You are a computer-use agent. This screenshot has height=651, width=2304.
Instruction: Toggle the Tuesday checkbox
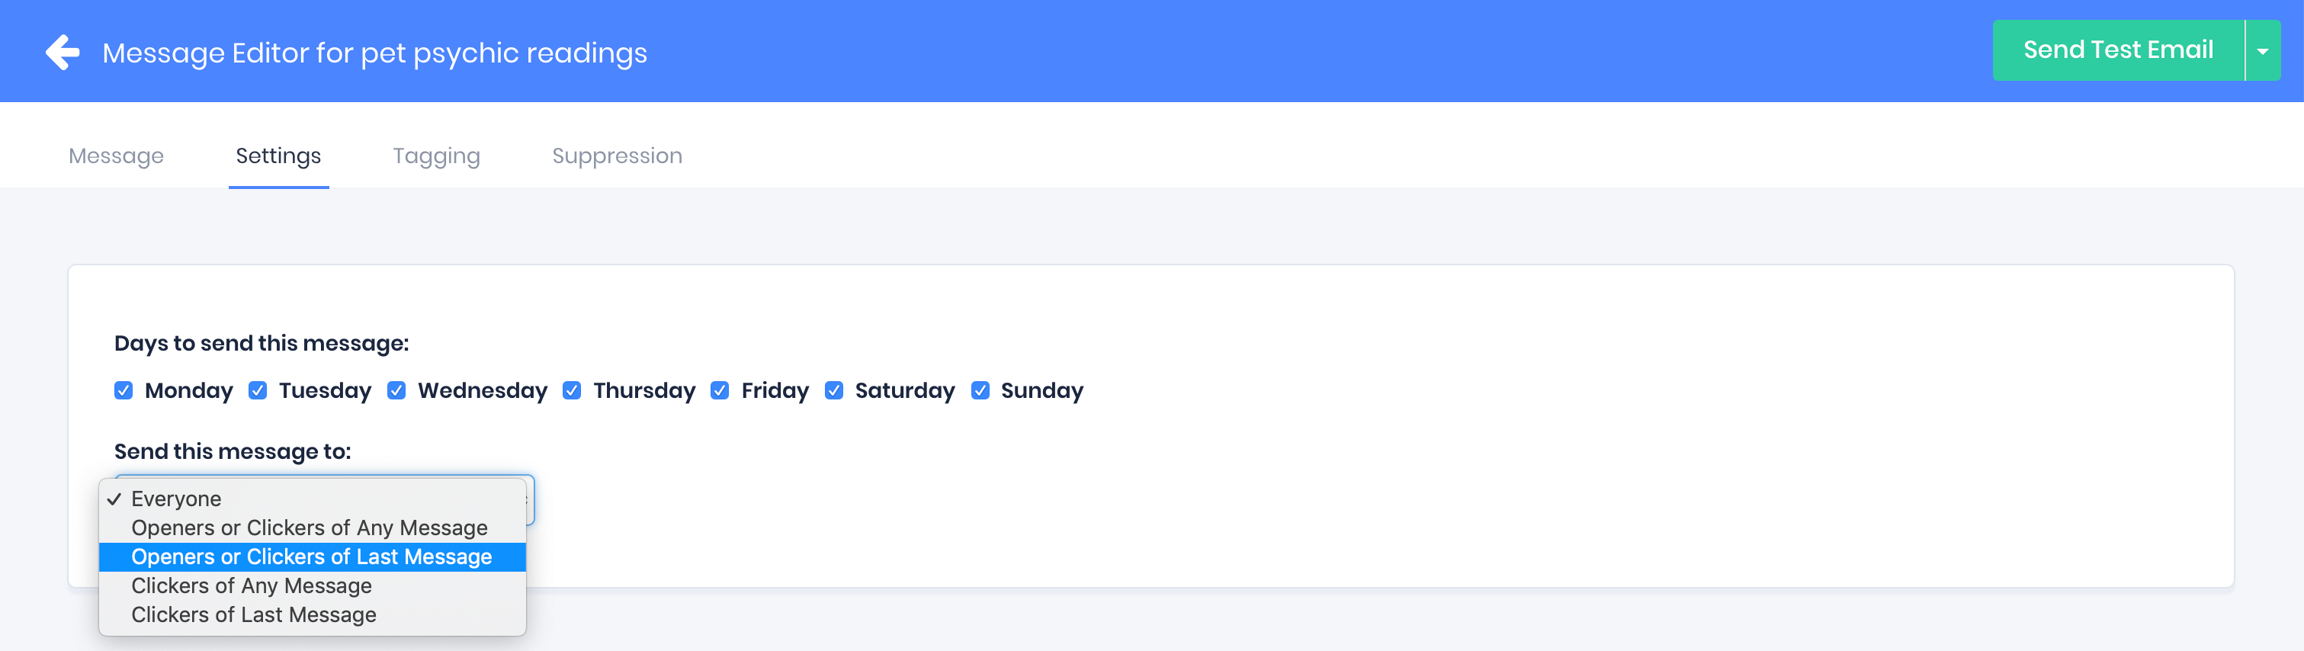point(258,390)
